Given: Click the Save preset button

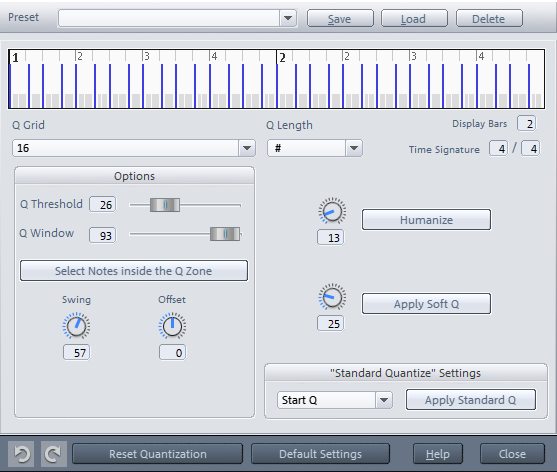Looking at the screenshot, I should (340, 18).
